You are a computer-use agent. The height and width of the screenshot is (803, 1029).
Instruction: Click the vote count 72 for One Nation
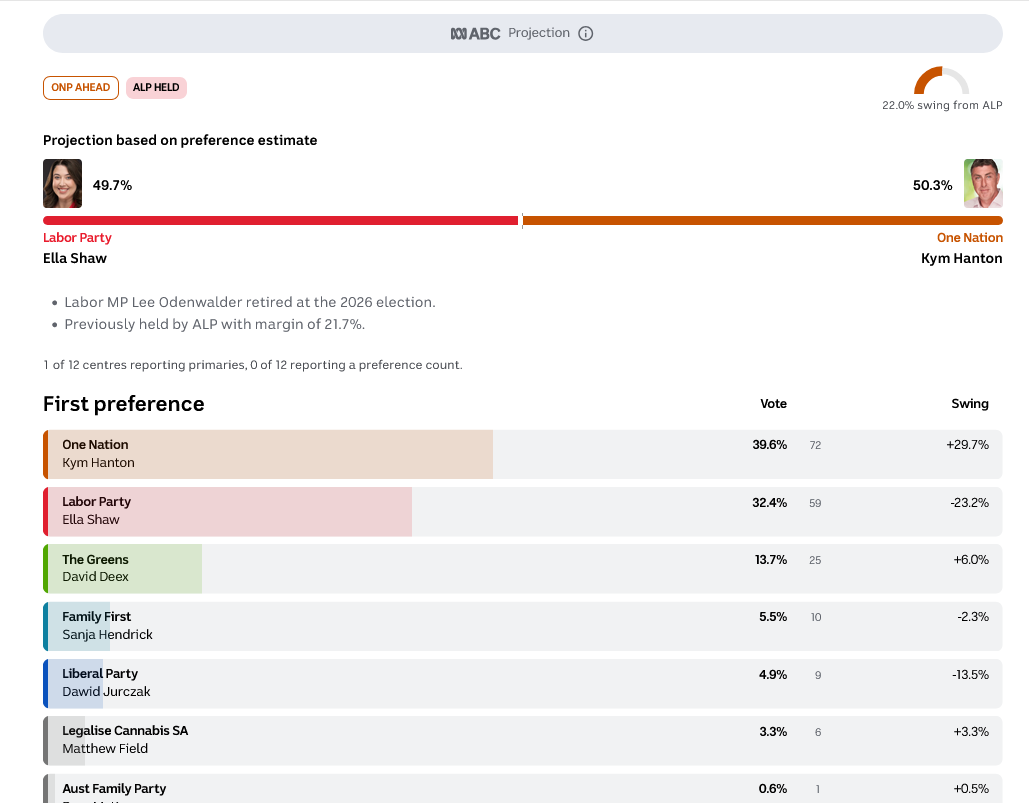[815, 445]
